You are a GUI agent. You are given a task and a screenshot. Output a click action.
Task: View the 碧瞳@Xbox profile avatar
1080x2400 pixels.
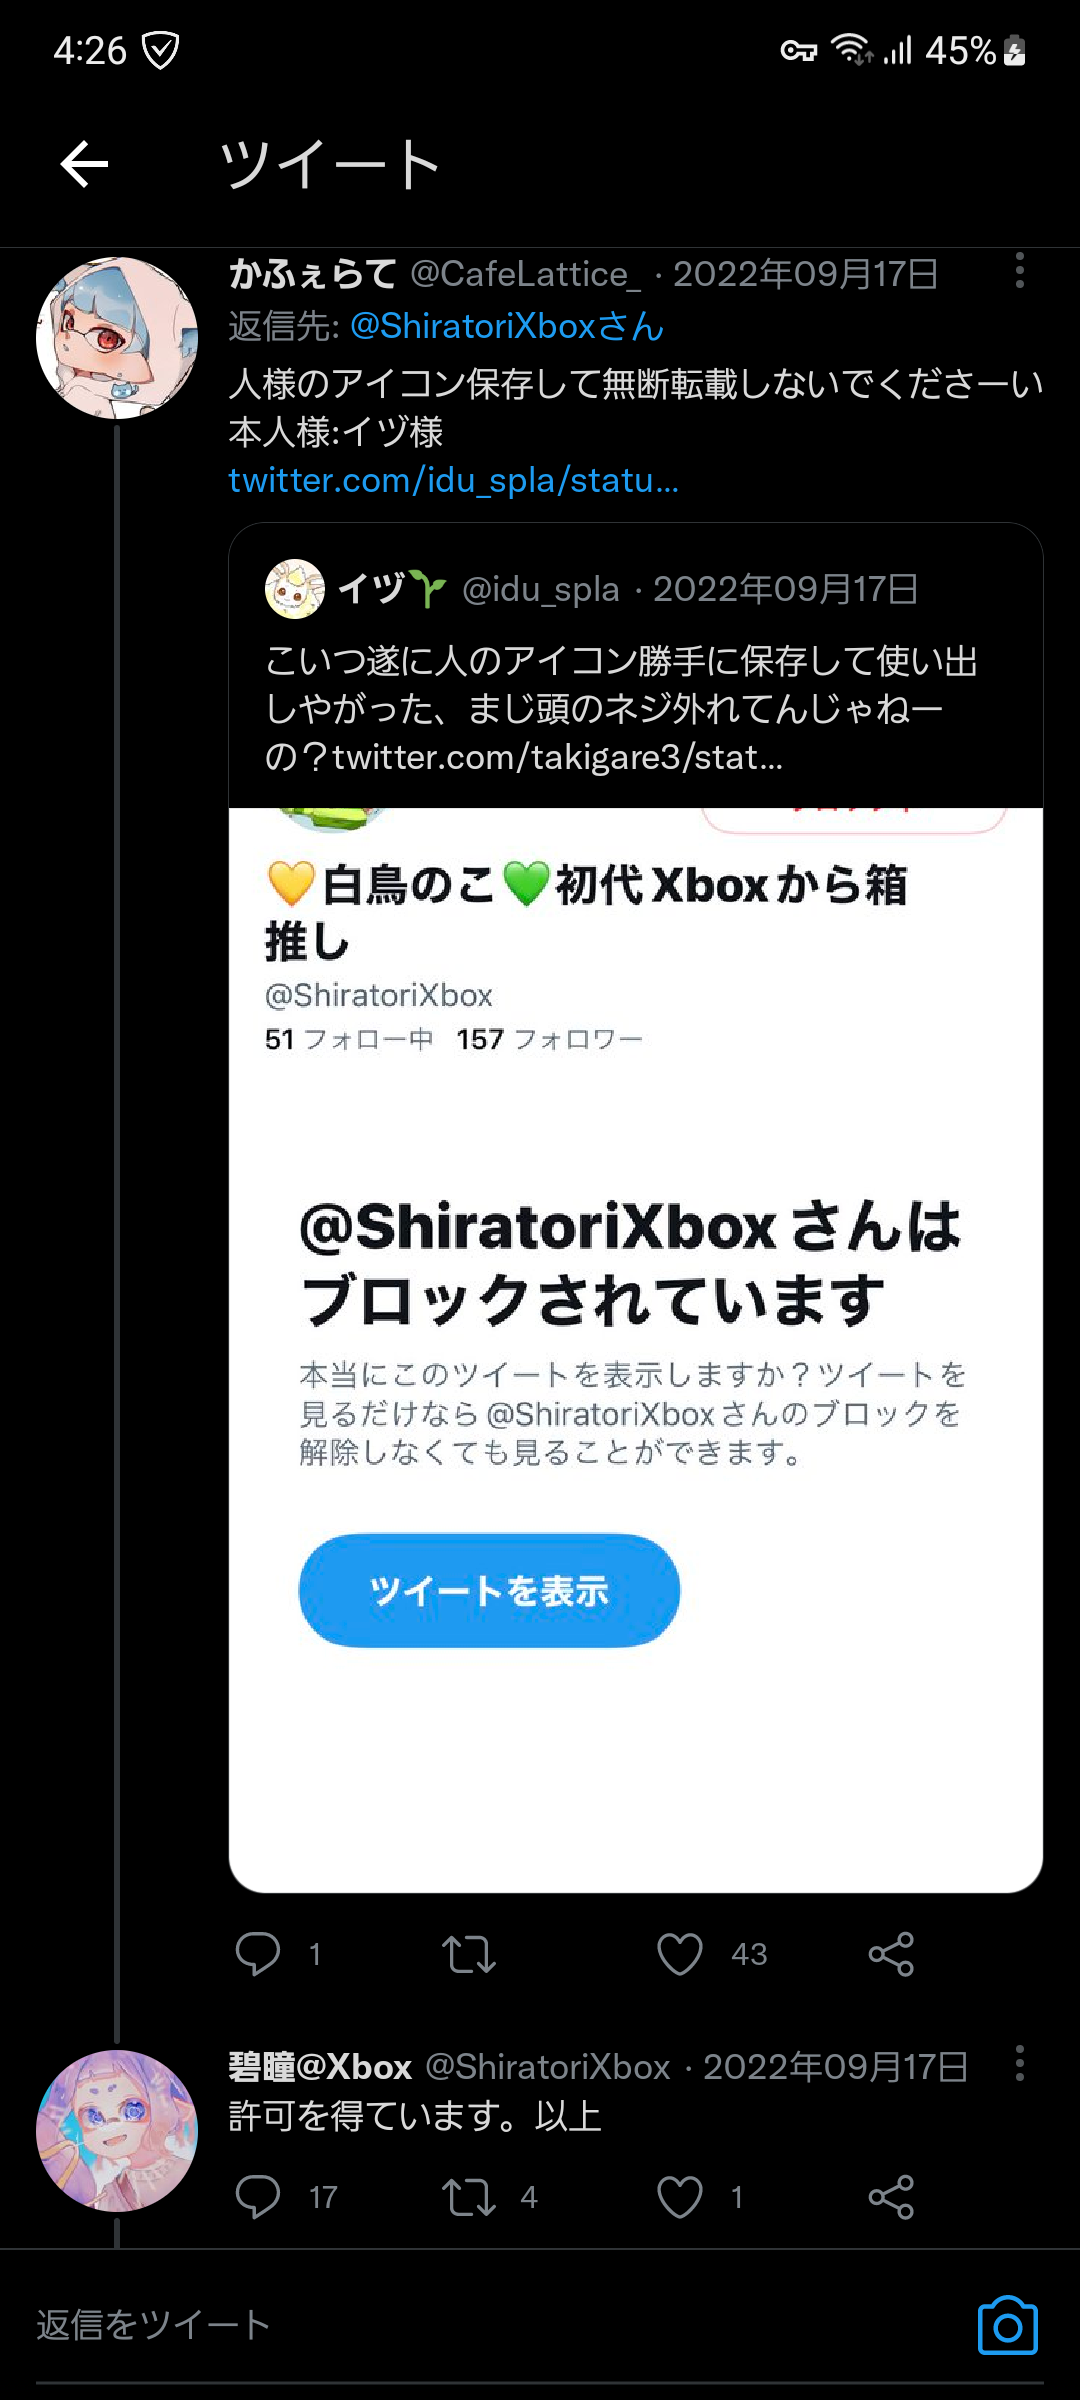tap(117, 2131)
